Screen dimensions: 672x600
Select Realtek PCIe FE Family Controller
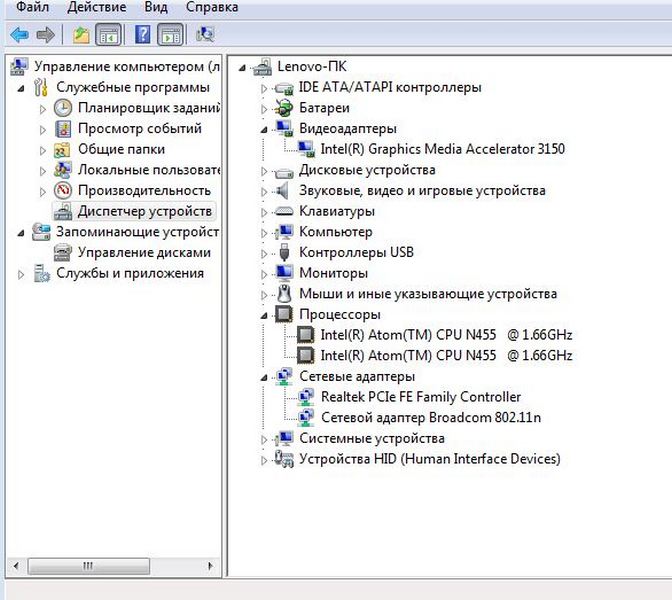coord(420,397)
